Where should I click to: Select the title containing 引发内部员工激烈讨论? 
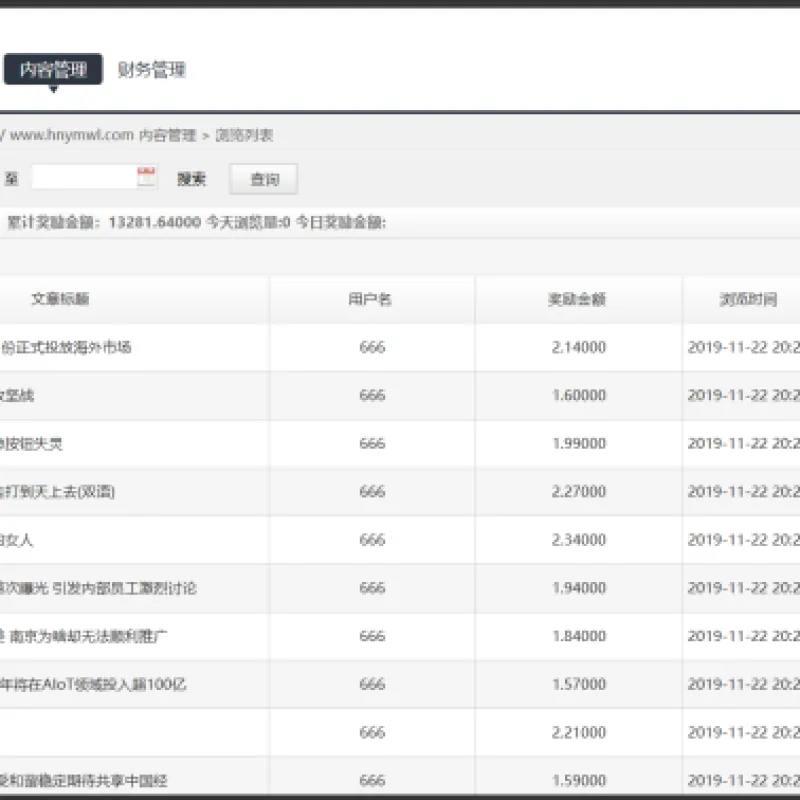tap(98, 588)
